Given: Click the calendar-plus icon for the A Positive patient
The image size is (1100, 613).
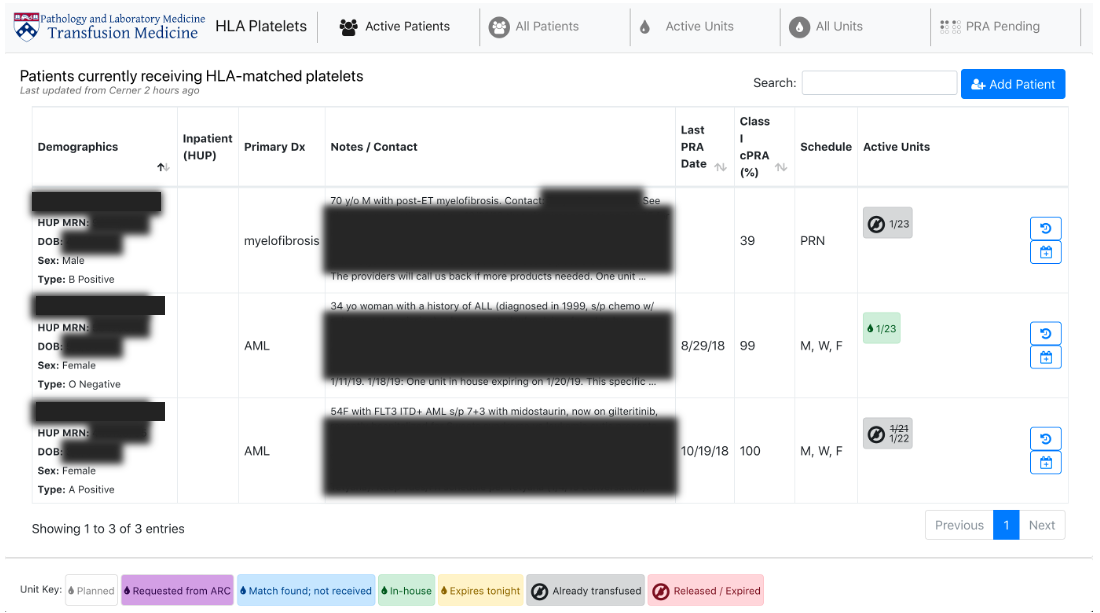Looking at the screenshot, I should point(1045,462).
